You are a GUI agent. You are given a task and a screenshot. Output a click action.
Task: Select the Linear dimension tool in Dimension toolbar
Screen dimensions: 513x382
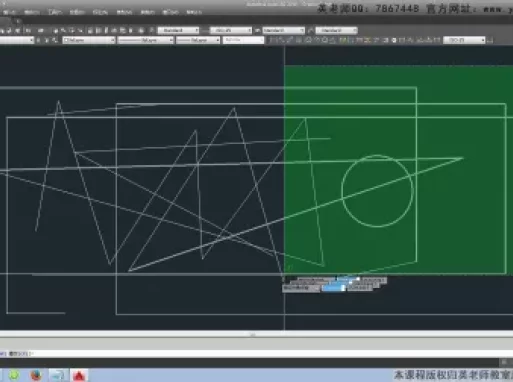pyautogui.click(x=272, y=40)
